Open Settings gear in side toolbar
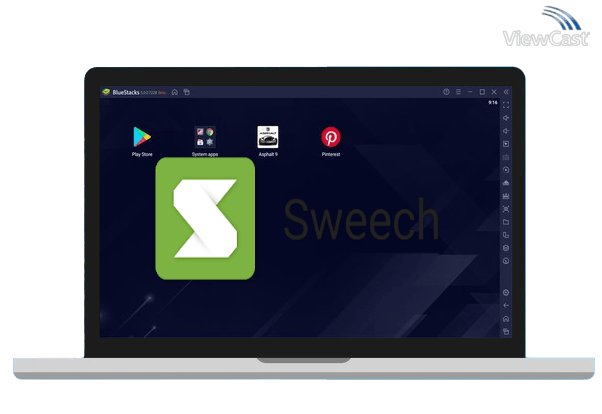 [x=506, y=293]
